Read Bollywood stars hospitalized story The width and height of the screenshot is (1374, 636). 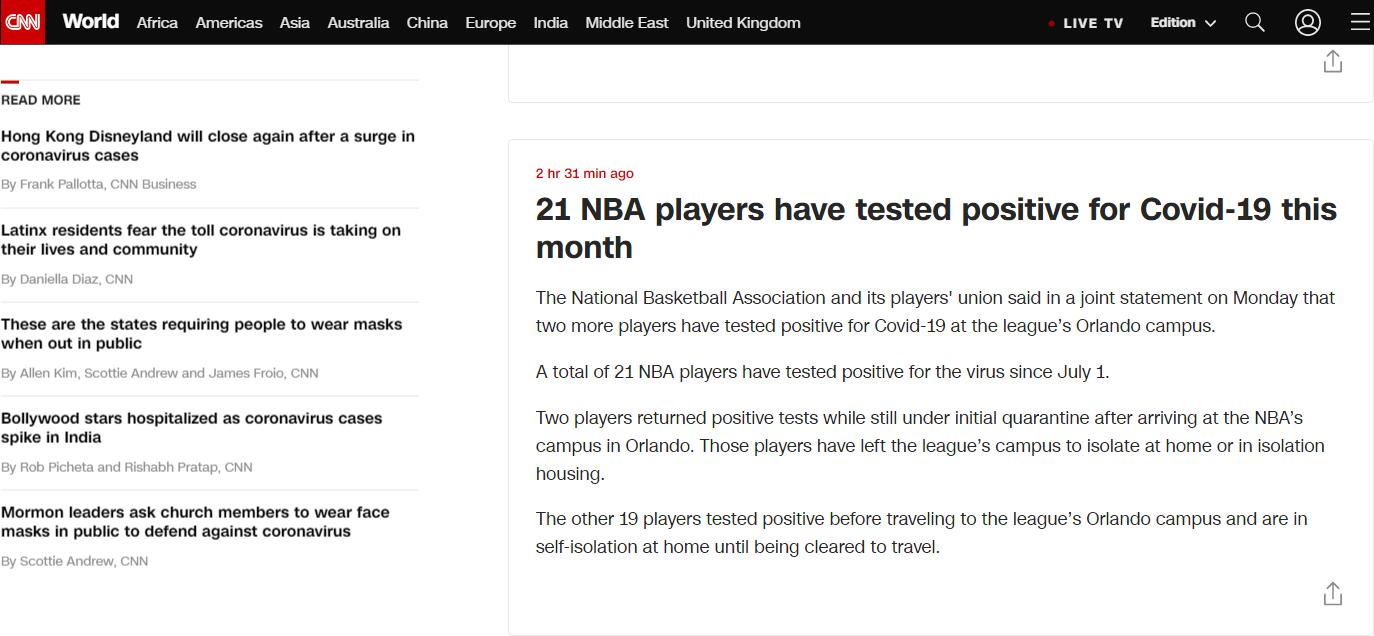tap(192, 428)
